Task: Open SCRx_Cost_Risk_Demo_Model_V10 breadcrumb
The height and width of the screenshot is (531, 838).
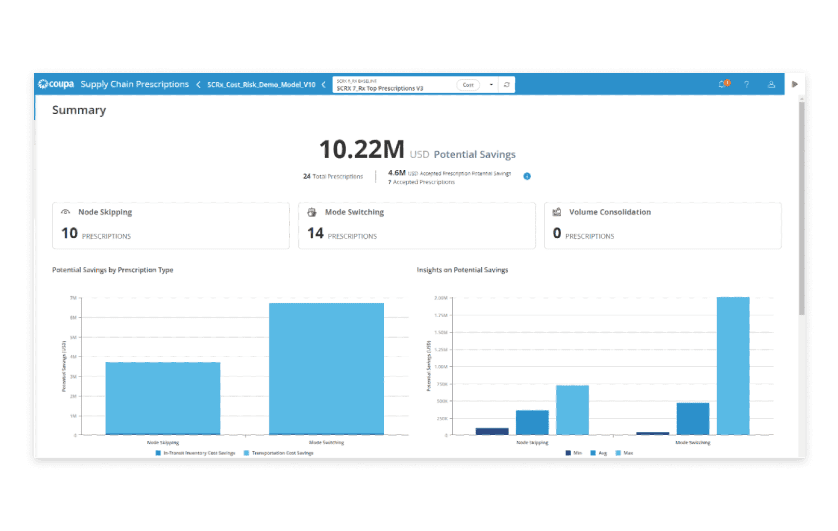Action: click(x=261, y=85)
